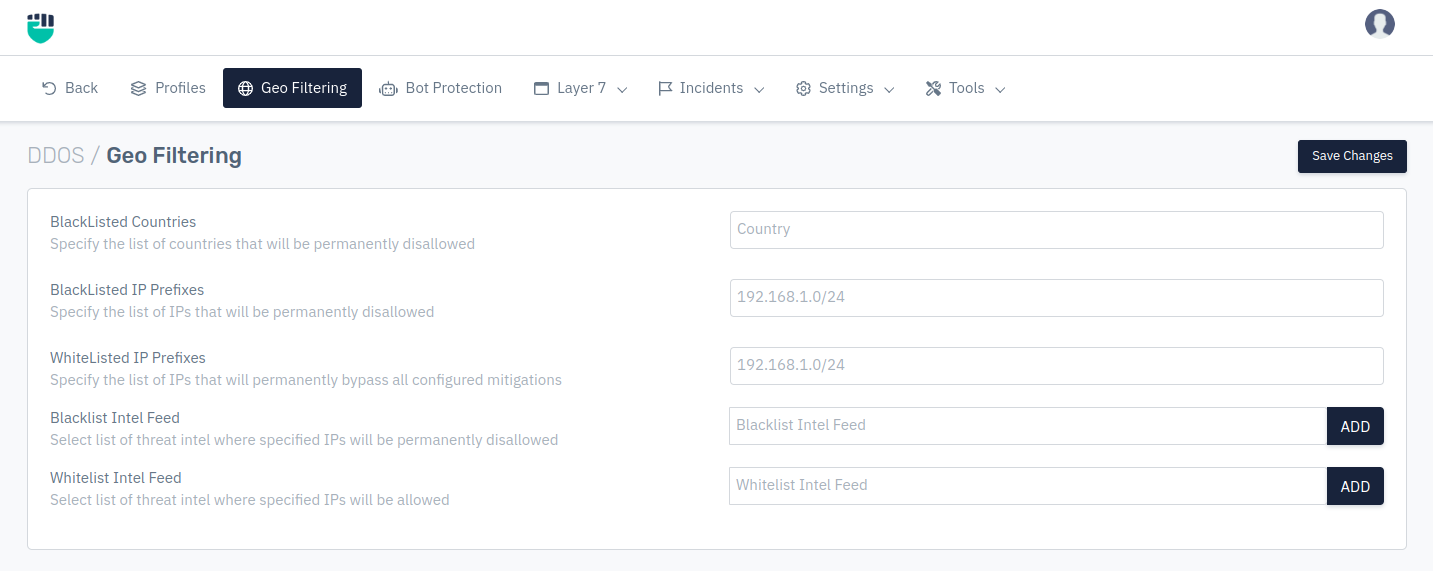Expand the Layer 7 dropdown chevron

[622, 89]
